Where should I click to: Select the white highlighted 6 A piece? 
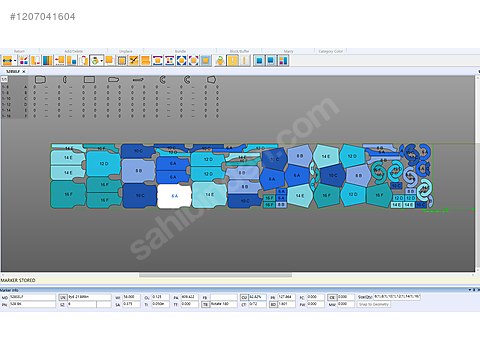[x=174, y=196]
